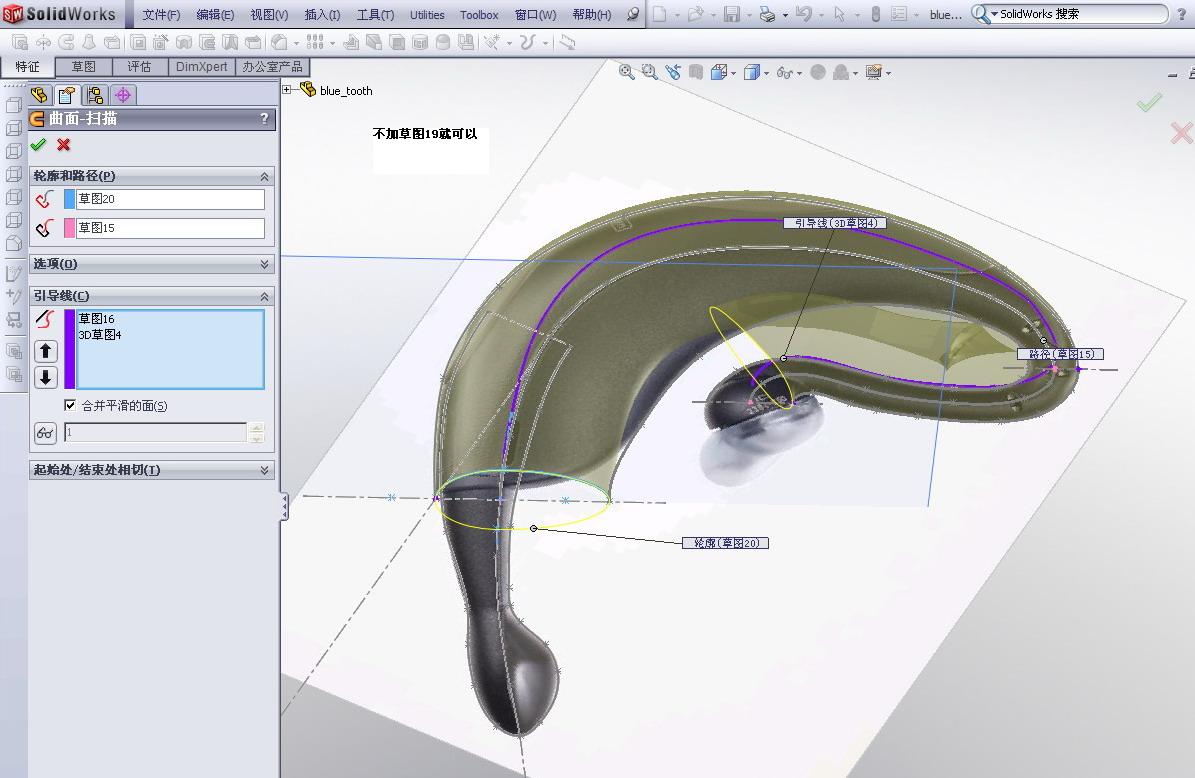Open the SolidWorks search type dropdown

[x=994, y=14]
